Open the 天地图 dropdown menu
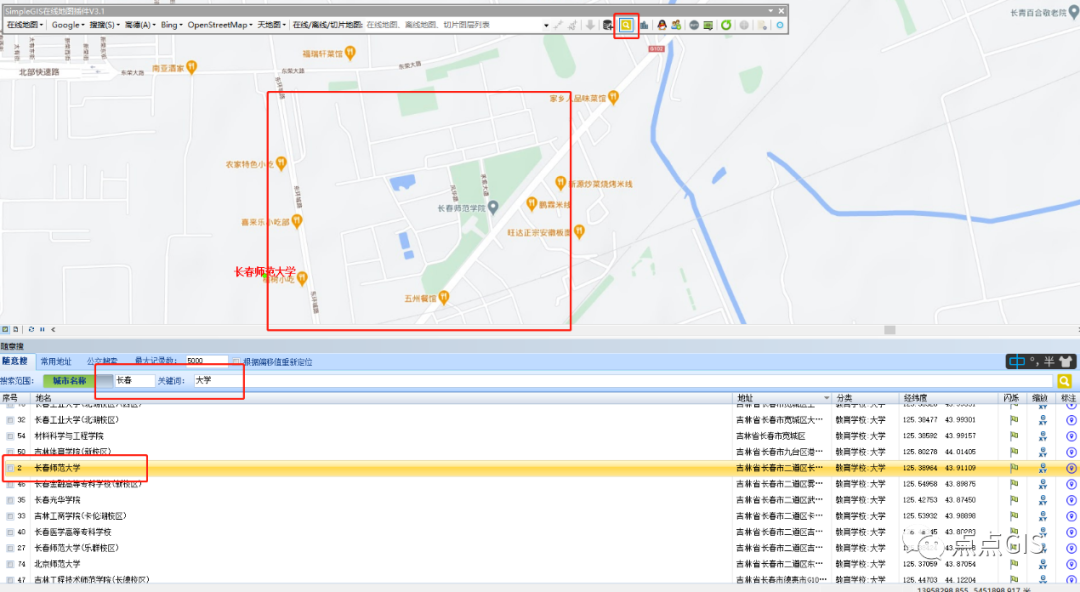 point(271,25)
